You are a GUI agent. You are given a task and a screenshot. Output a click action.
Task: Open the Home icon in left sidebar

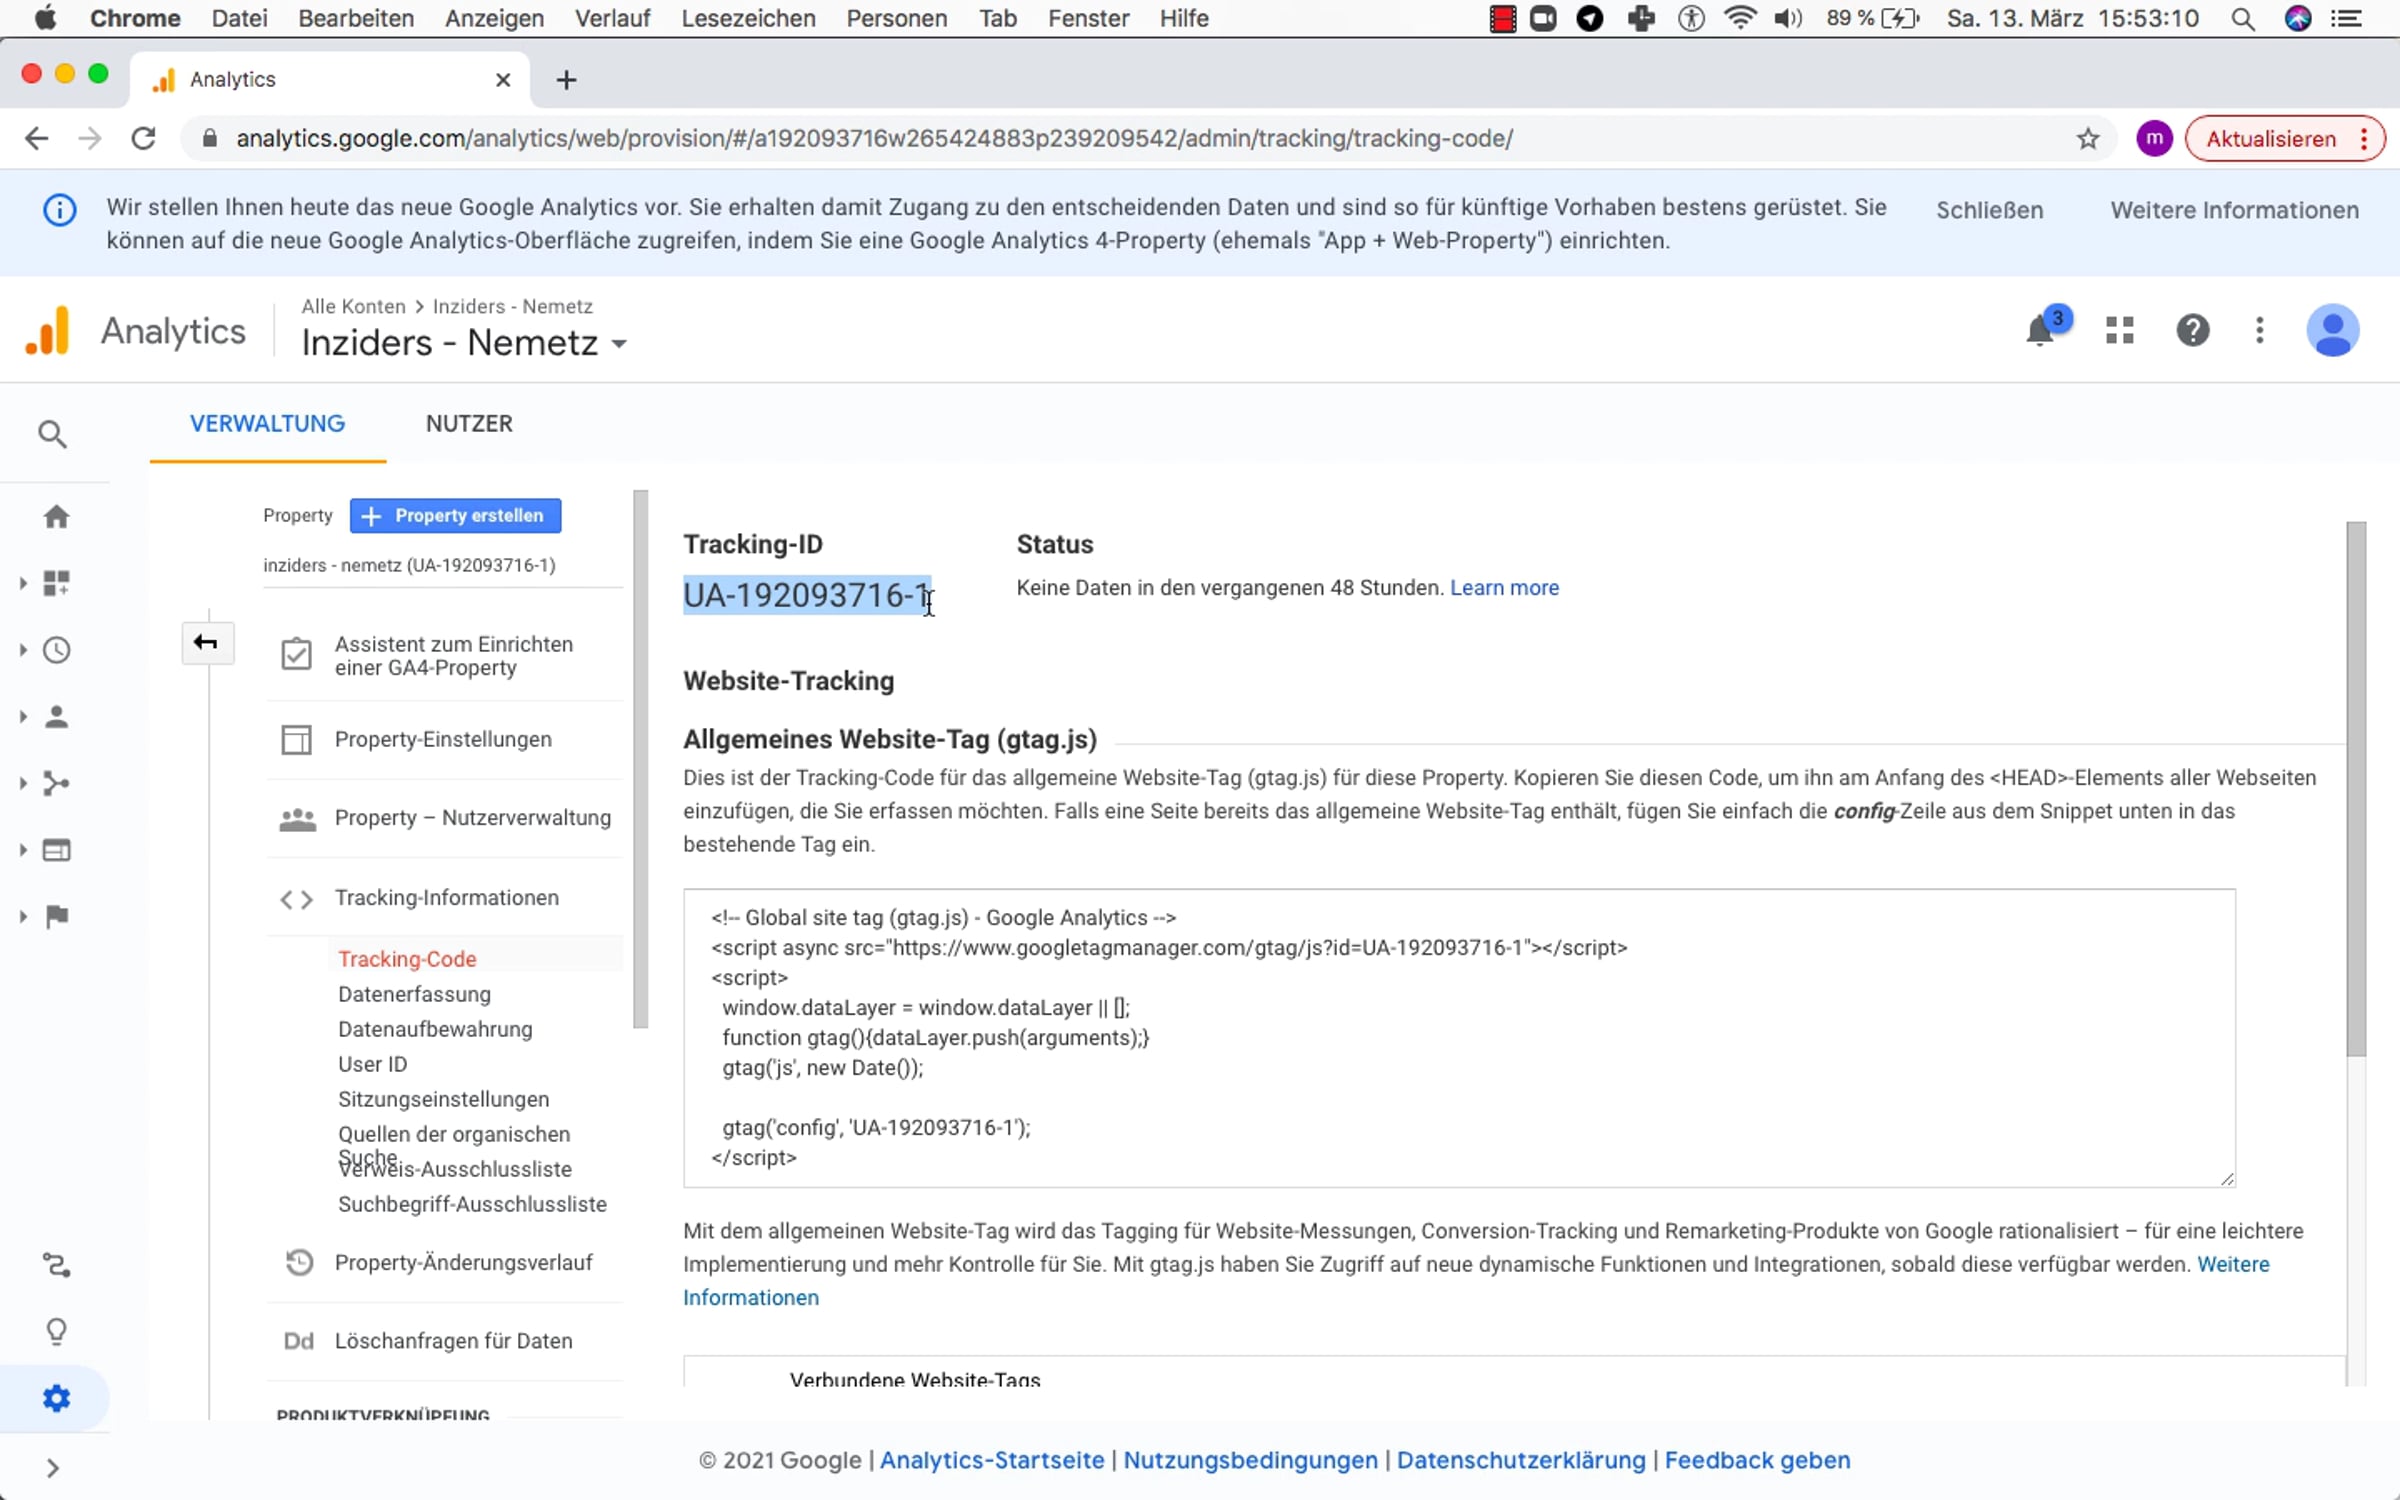(56, 517)
